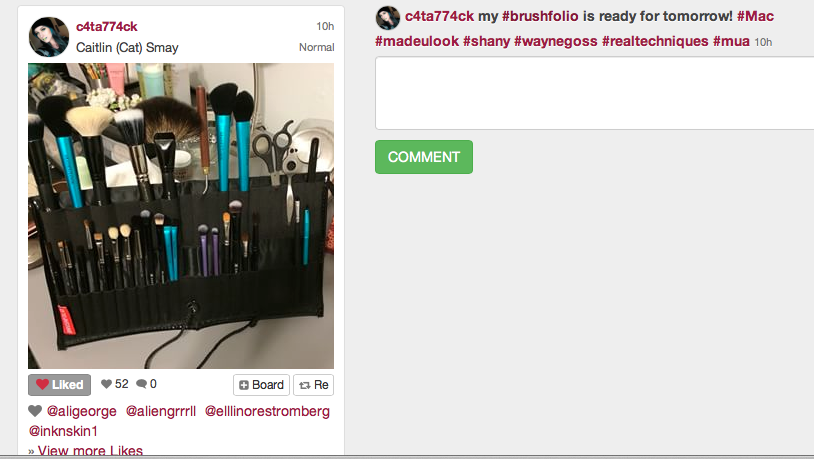Open the #waynegoss hashtag
The height and width of the screenshot is (459, 814).
click(x=555, y=41)
